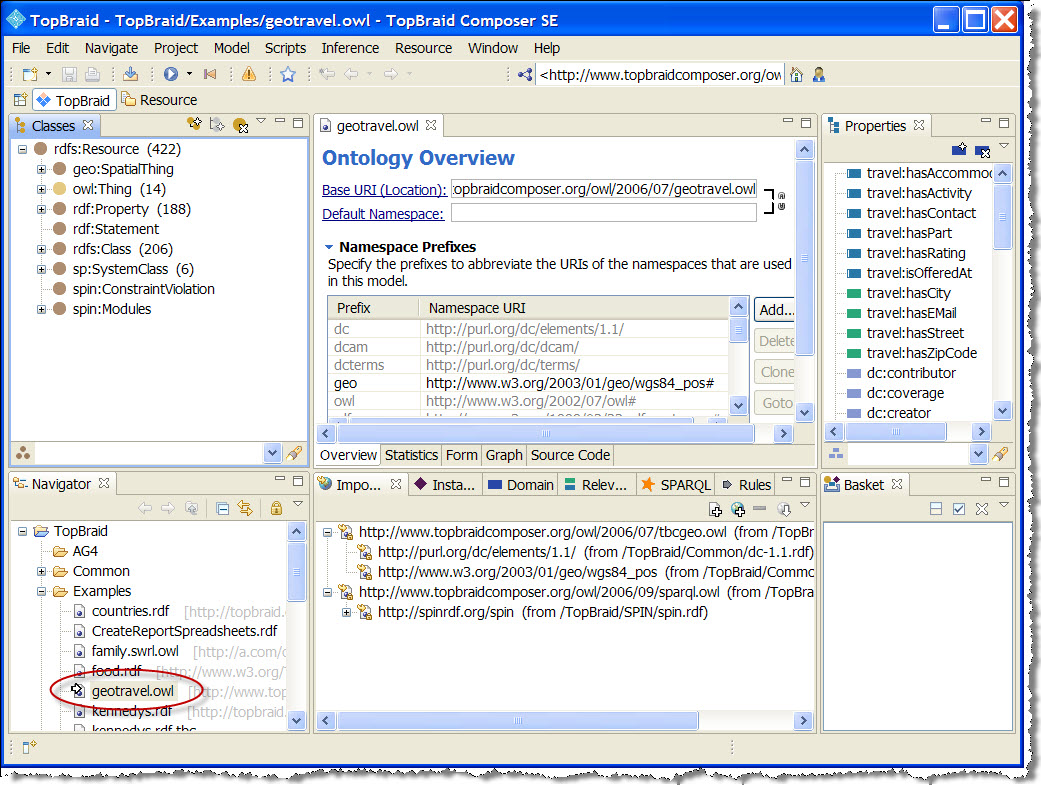Click the Select All checkmark icon in Basket

(959, 509)
